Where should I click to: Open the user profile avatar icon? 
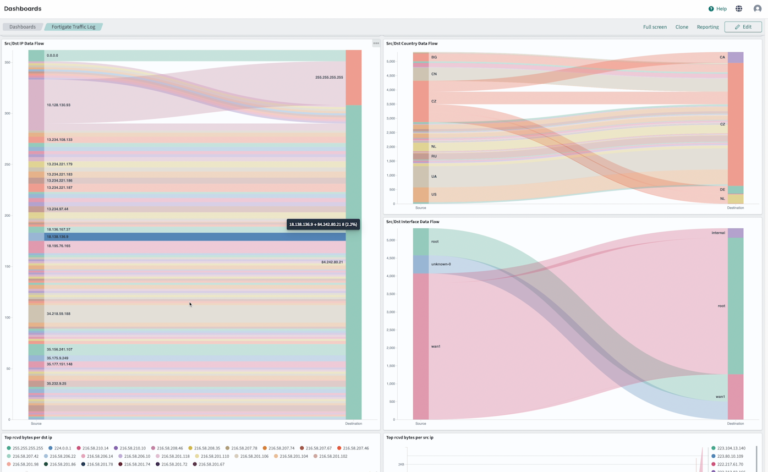point(757,9)
